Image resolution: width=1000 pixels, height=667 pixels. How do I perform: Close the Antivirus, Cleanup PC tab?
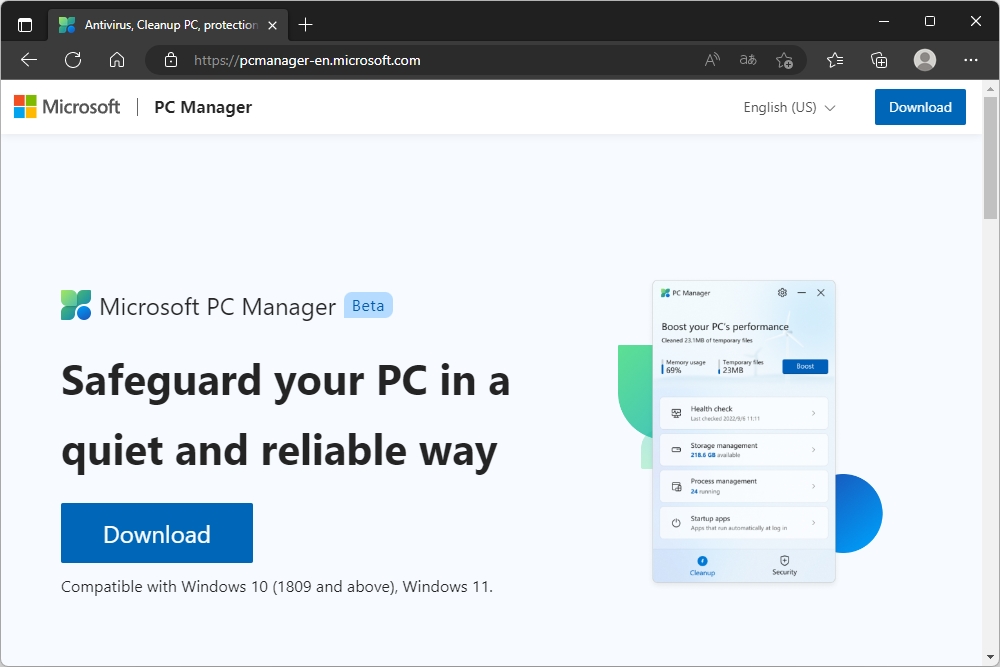(x=272, y=26)
